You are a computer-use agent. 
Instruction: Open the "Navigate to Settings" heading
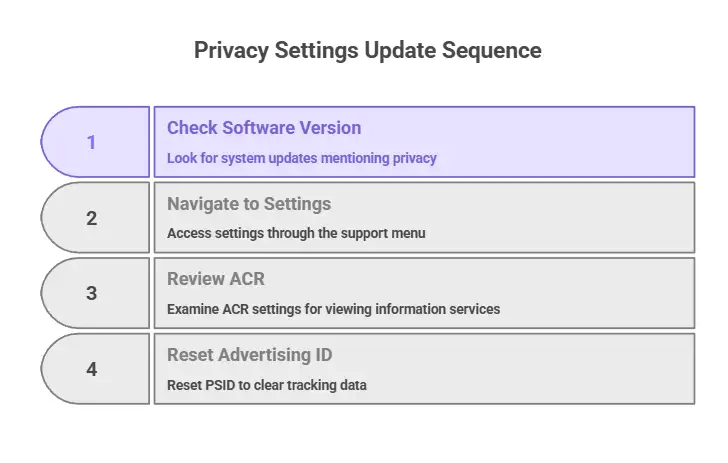pos(249,204)
